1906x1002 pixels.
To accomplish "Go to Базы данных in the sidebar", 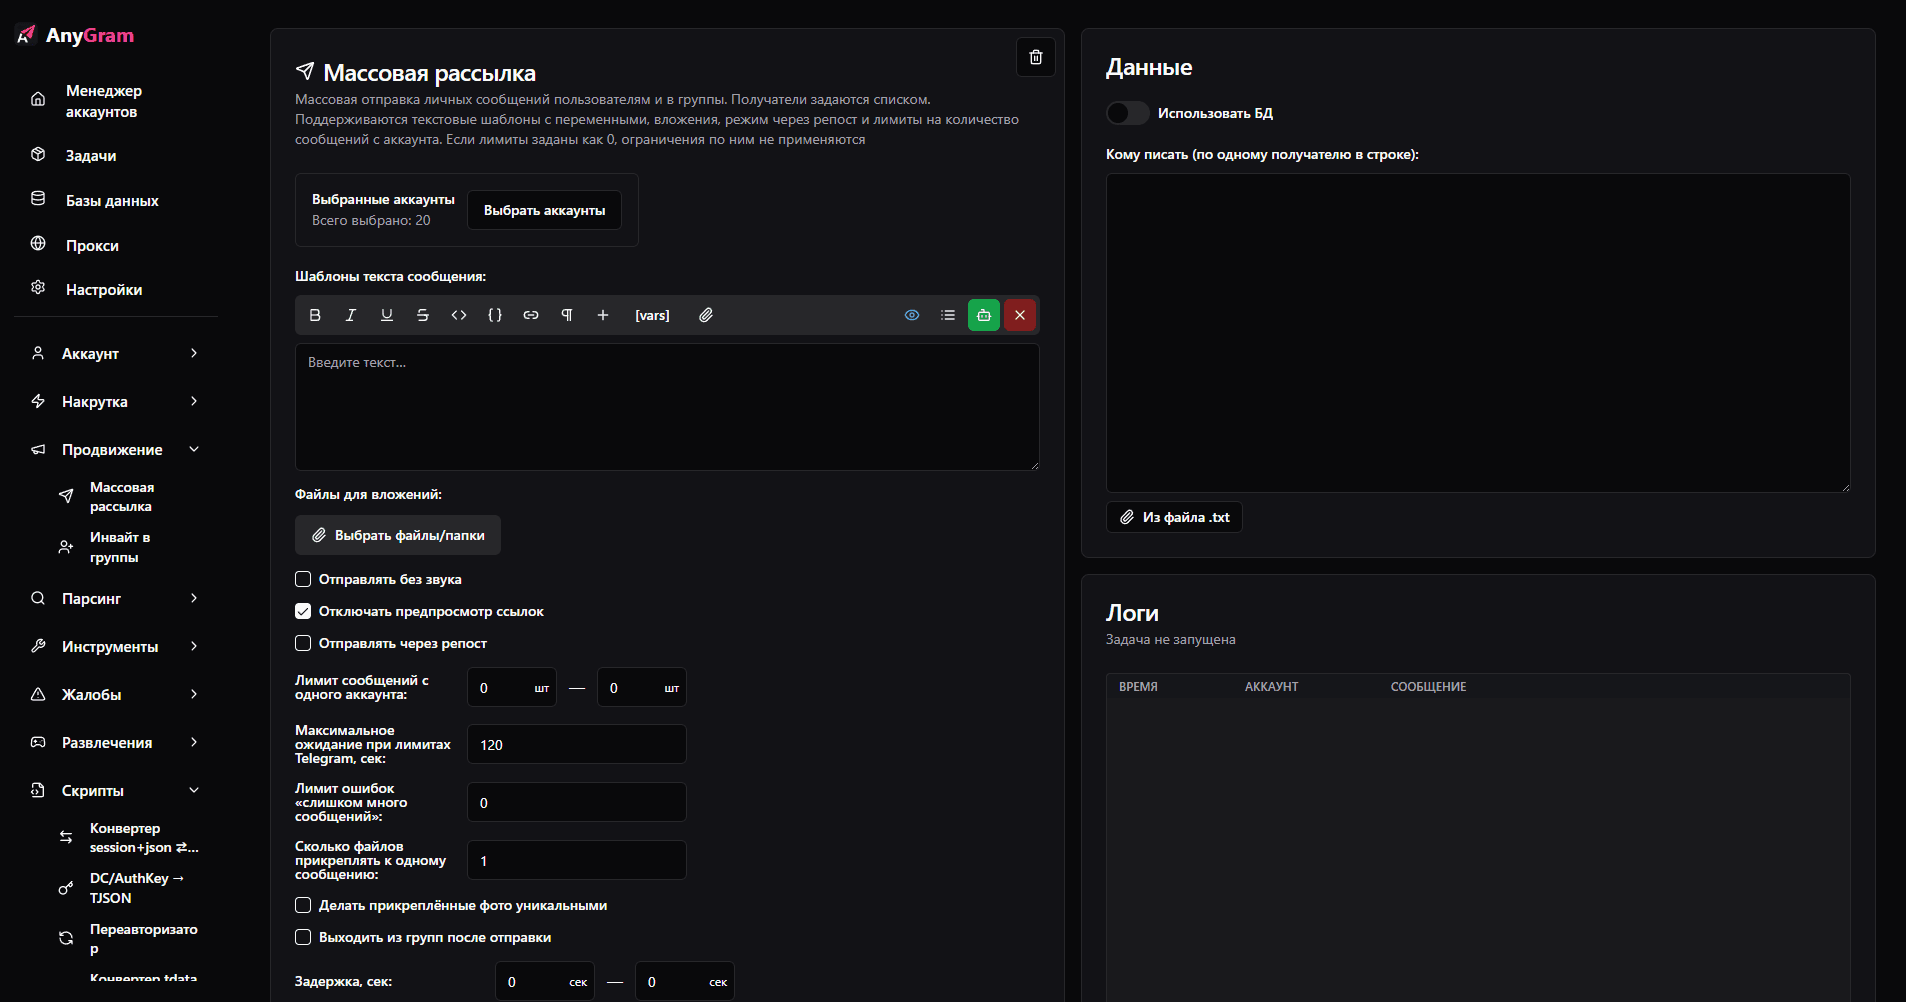I will click(111, 200).
